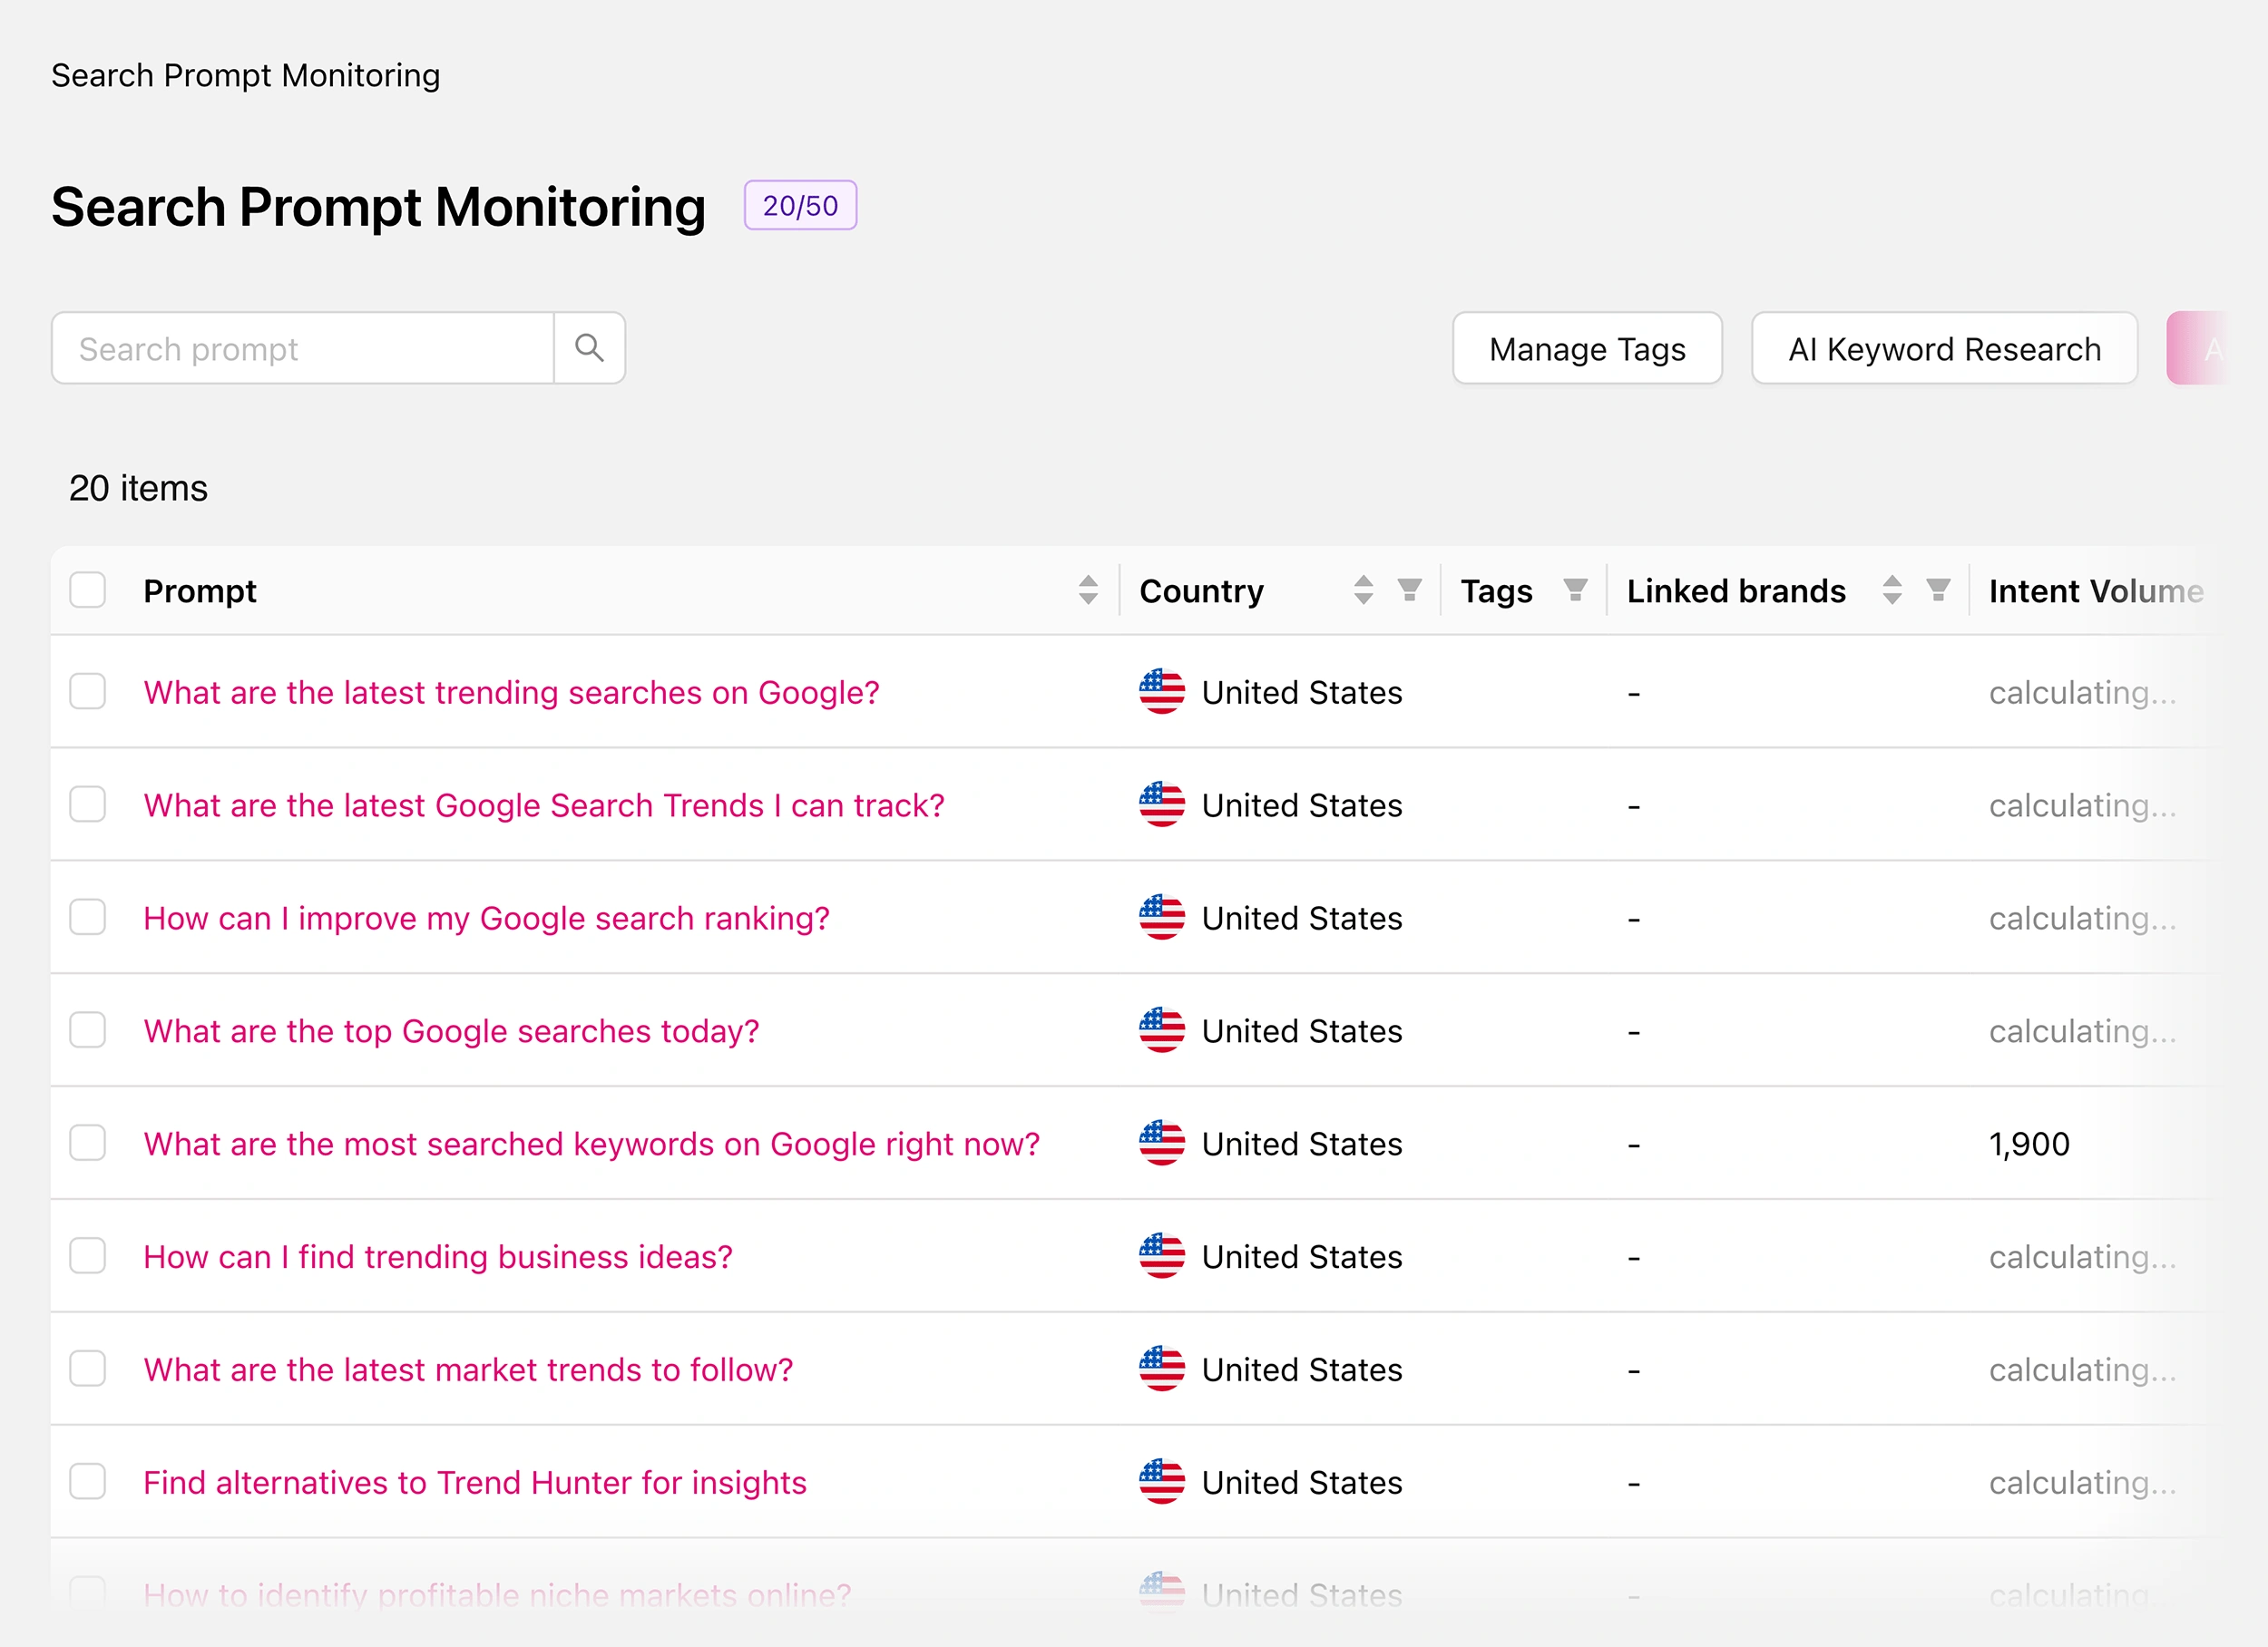Check the box for 'most searched keywords on Google'
This screenshot has width=2268, height=1647.
click(x=88, y=1144)
